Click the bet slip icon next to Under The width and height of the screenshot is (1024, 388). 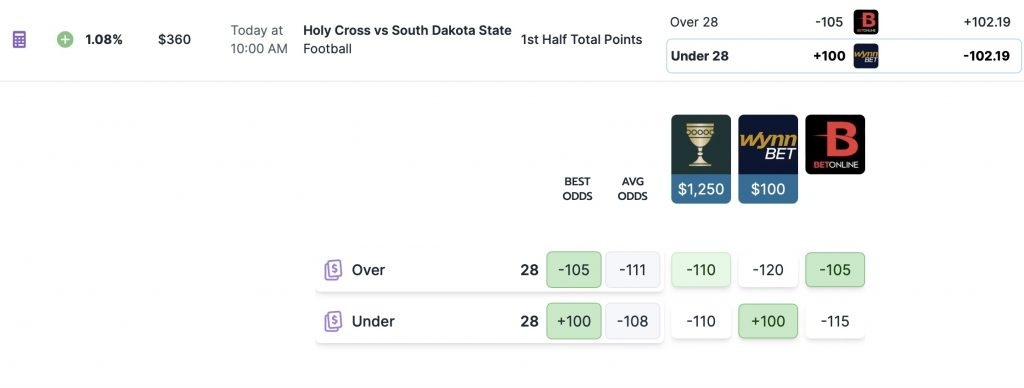pos(333,321)
